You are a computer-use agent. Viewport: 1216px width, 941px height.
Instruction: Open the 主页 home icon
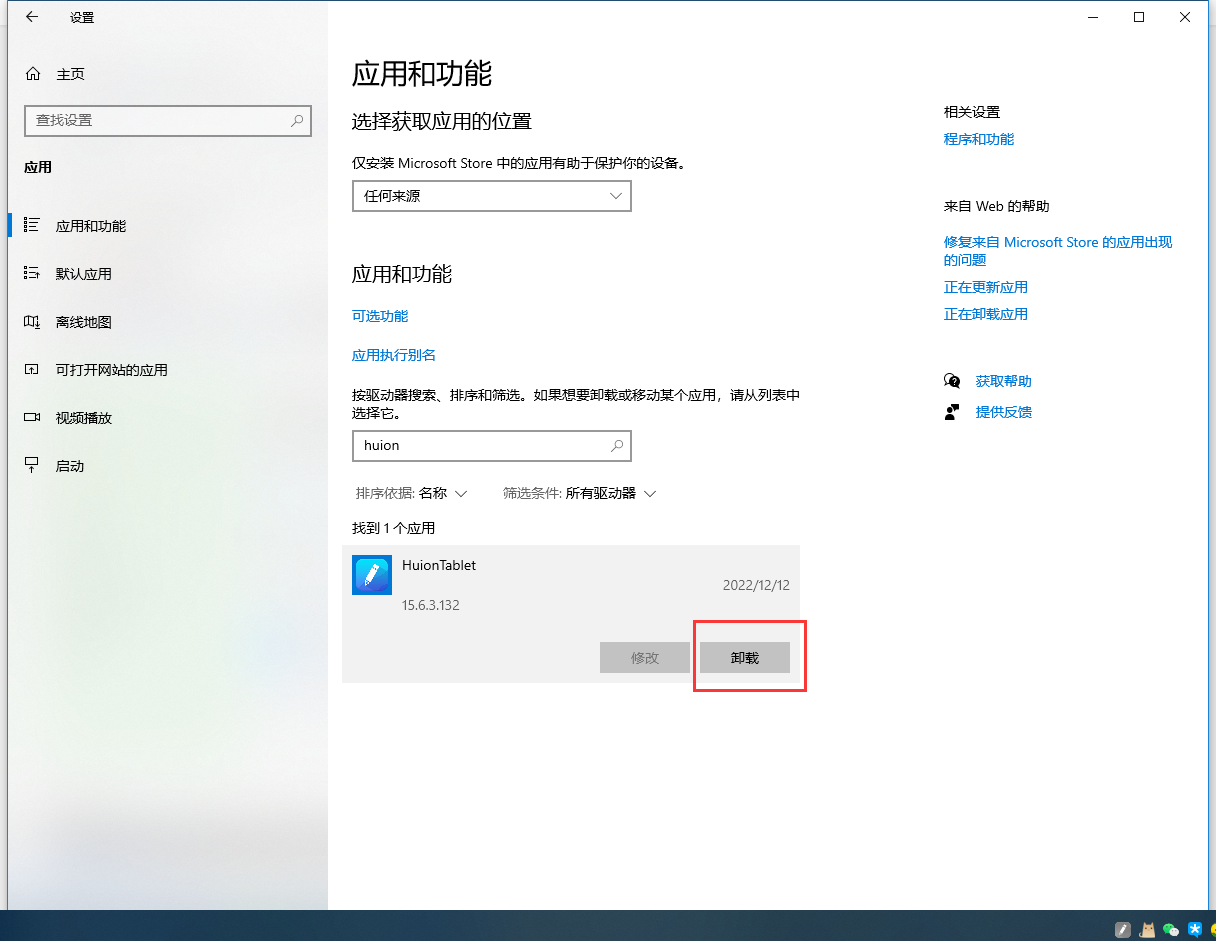tap(33, 74)
